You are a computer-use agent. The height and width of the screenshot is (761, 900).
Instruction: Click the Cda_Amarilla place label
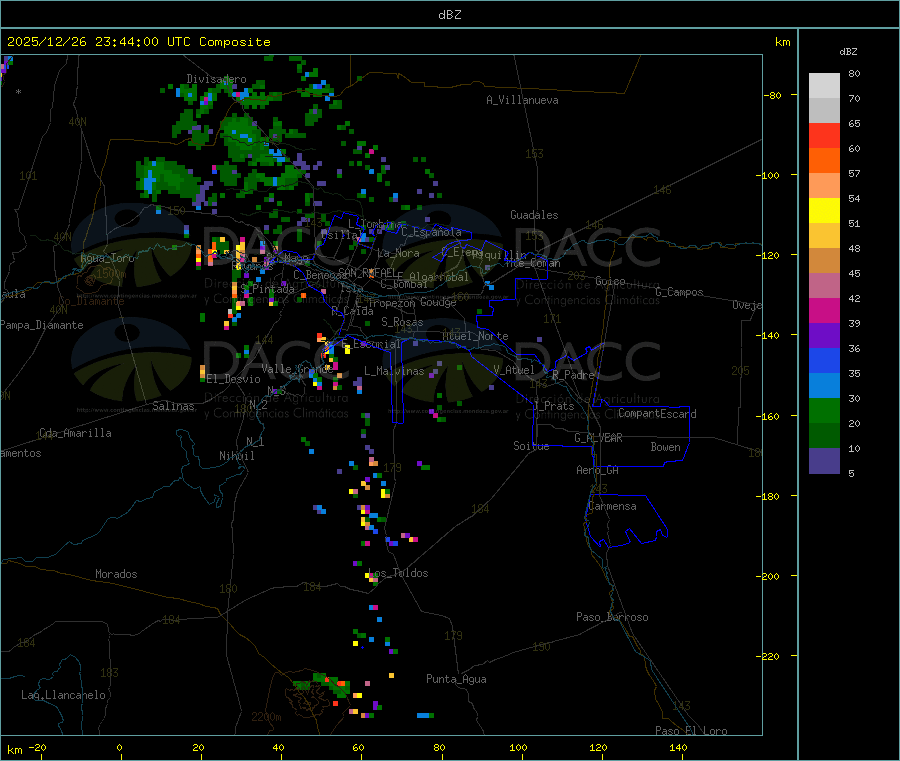[75, 433]
